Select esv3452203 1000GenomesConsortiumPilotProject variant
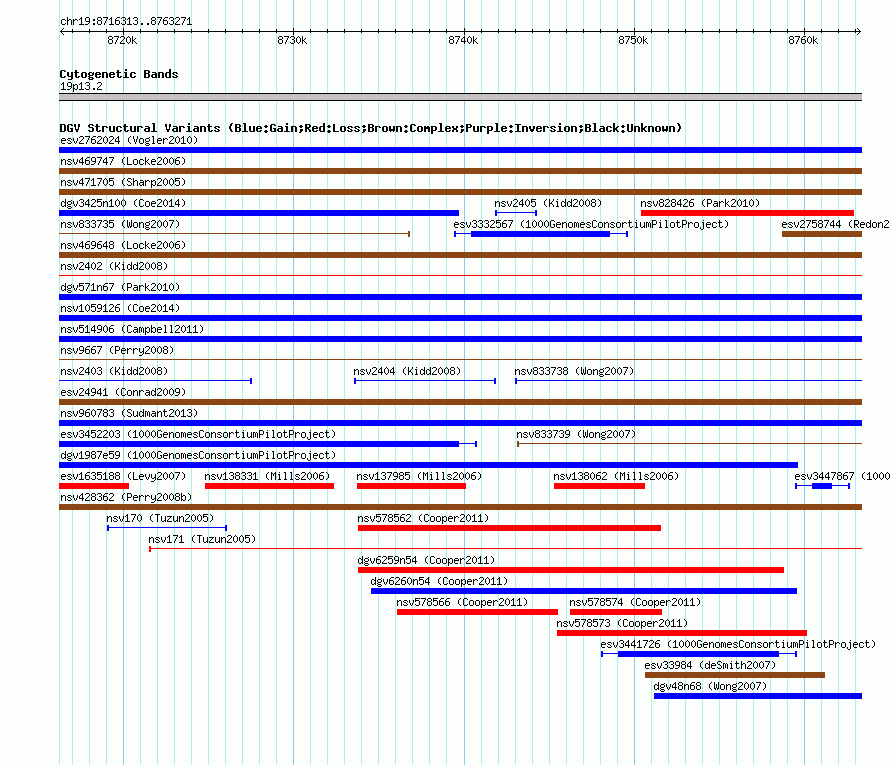Viewport: 890px width, 765px height. point(268,444)
